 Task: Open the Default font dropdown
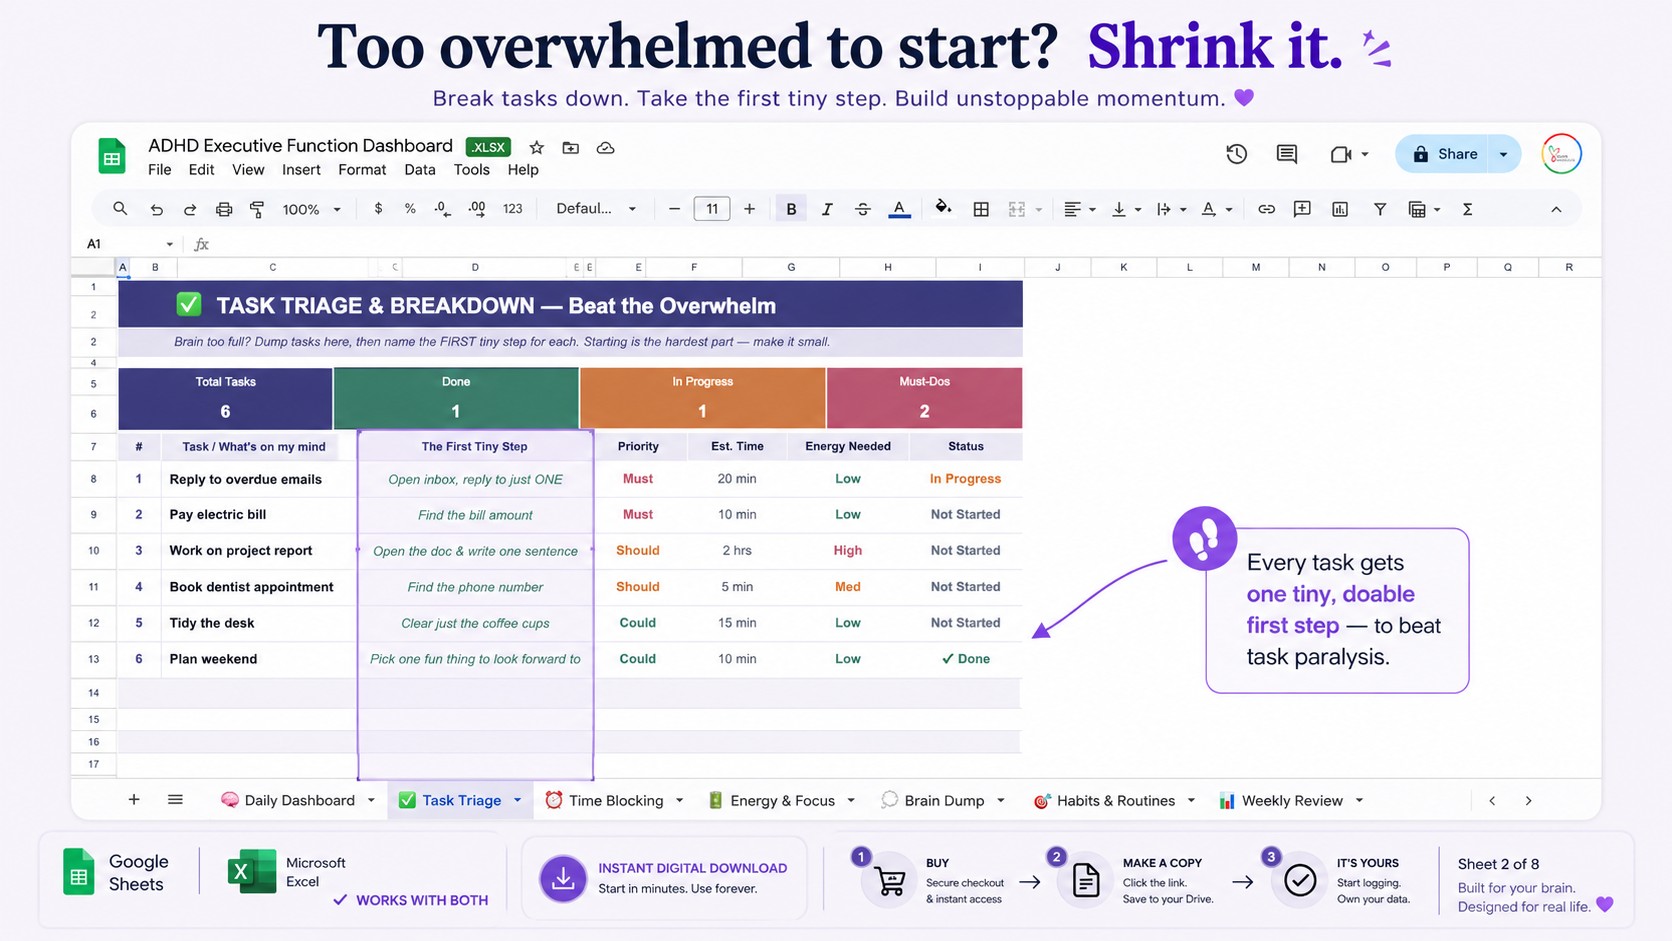point(597,209)
